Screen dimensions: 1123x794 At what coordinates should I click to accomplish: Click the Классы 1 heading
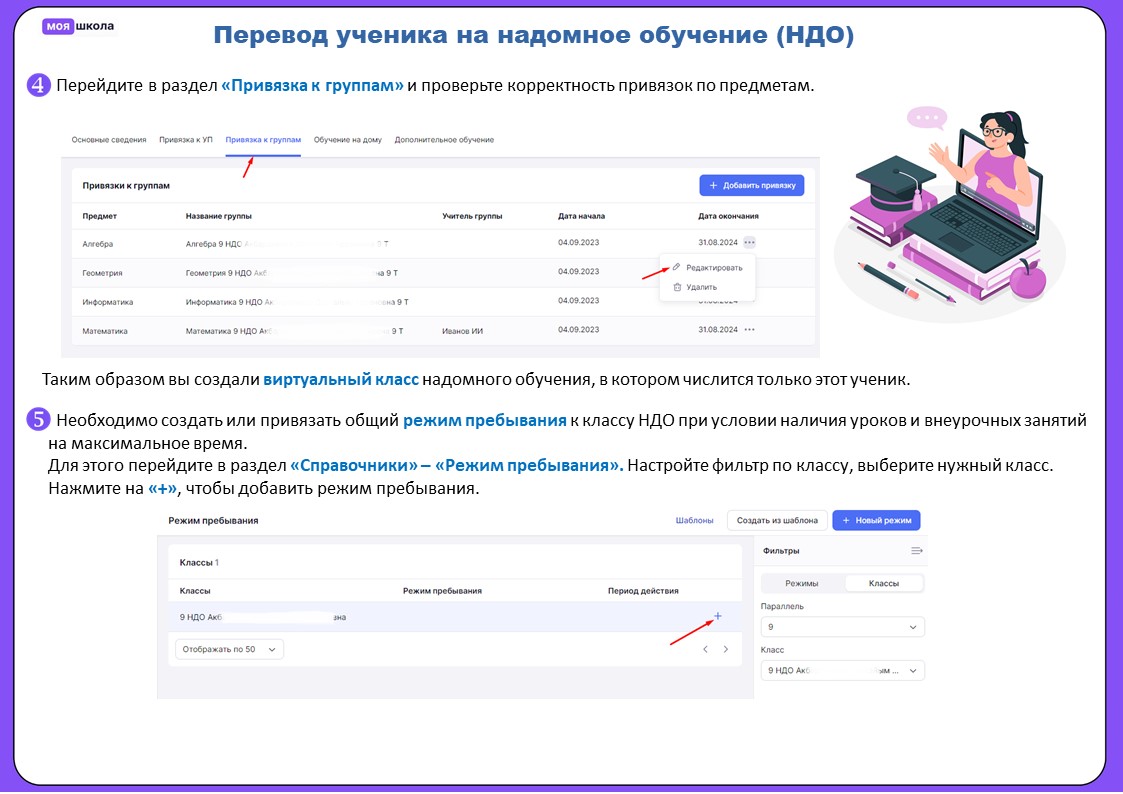(x=199, y=563)
